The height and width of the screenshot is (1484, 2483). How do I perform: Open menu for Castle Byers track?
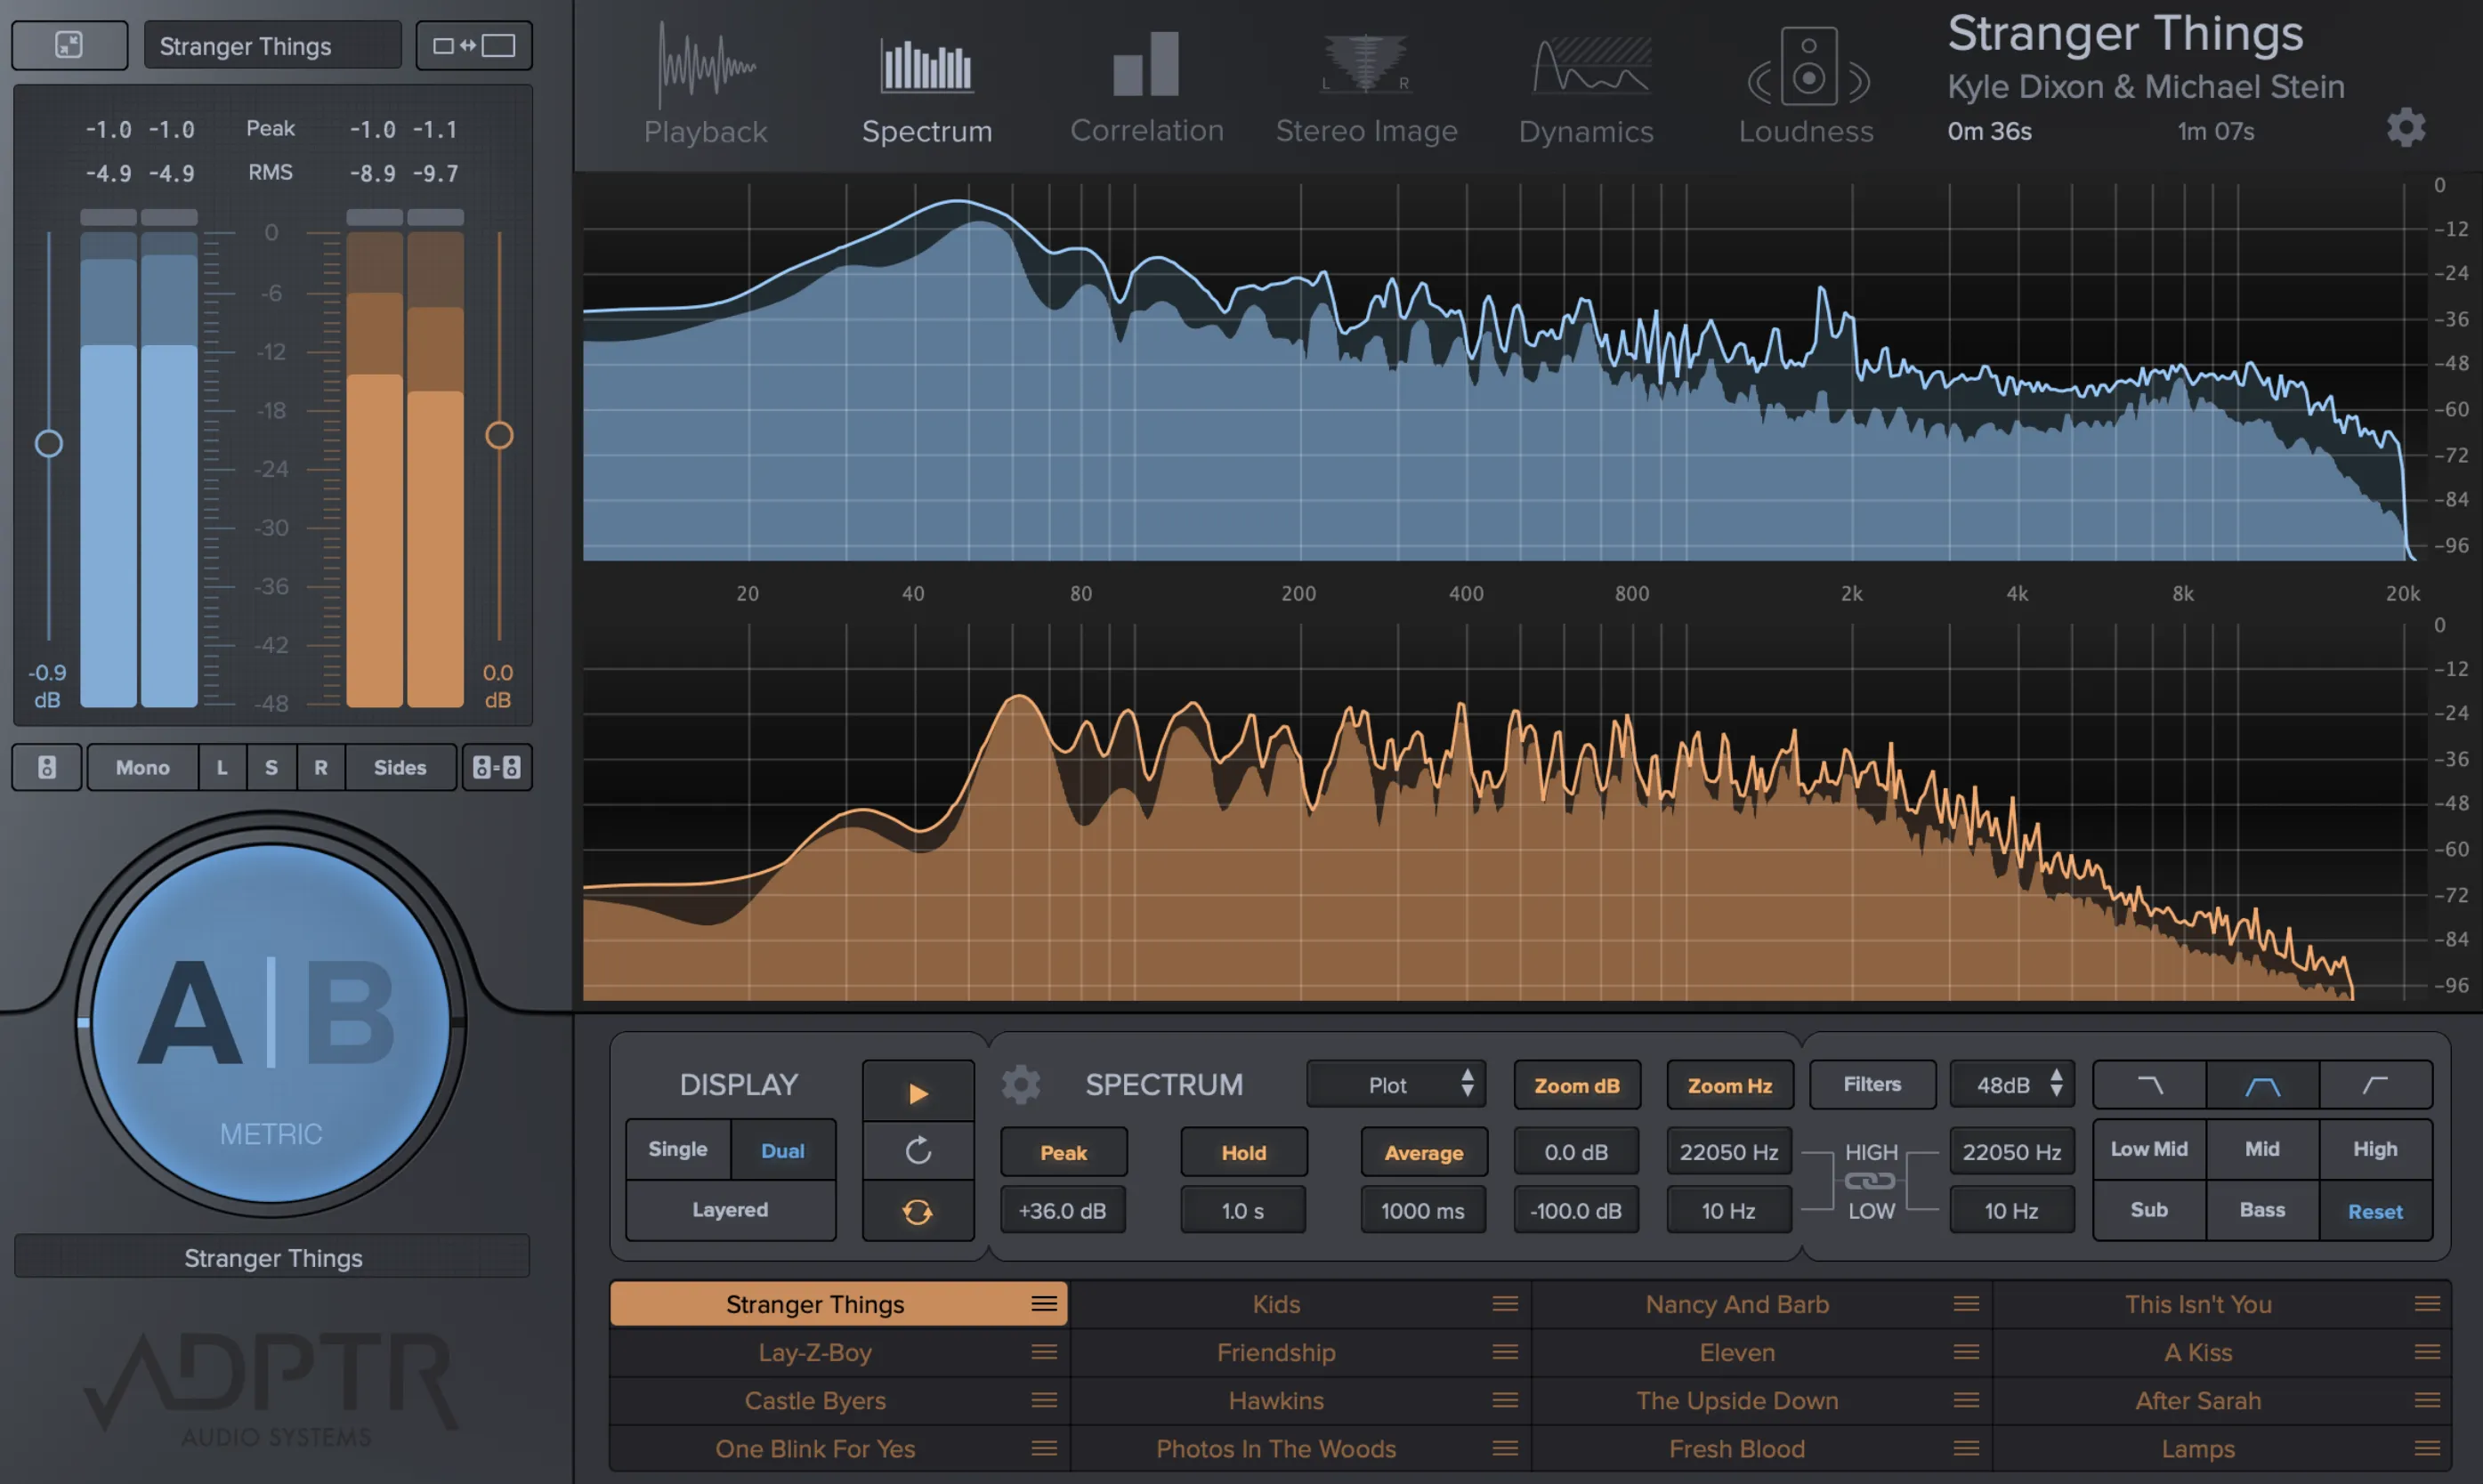1044,1400
